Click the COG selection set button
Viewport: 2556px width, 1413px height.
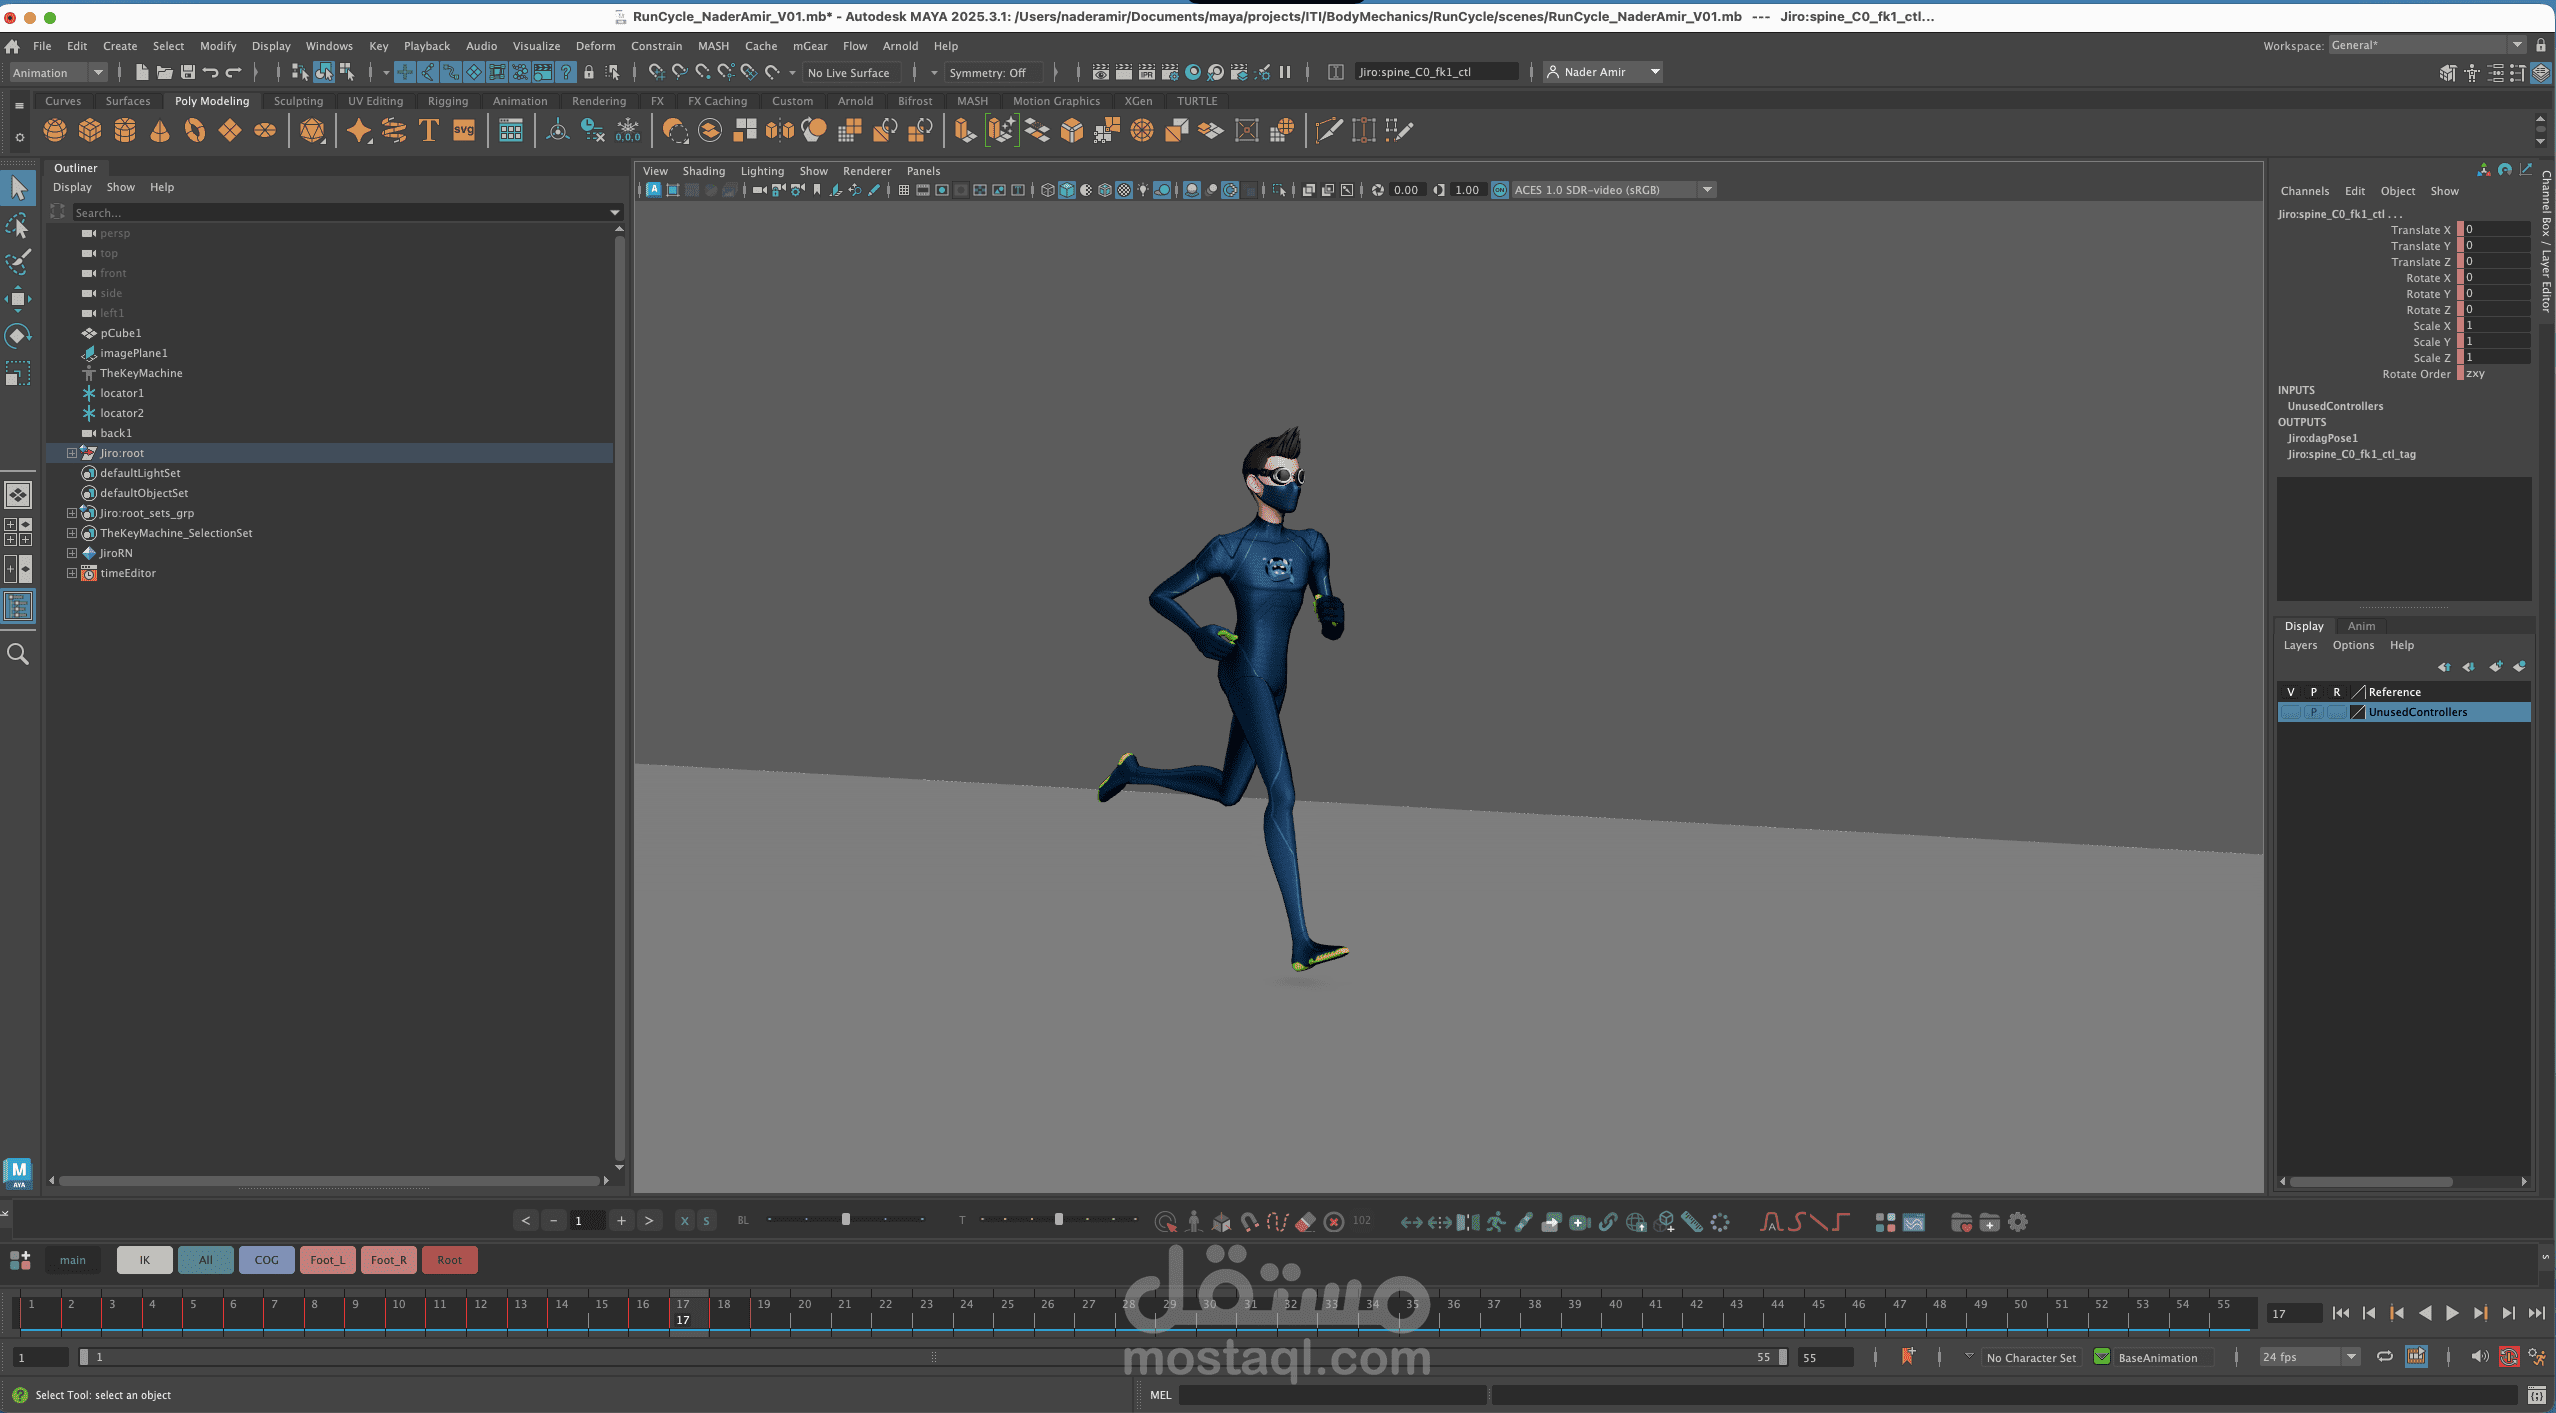pyautogui.click(x=266, y=1260)
